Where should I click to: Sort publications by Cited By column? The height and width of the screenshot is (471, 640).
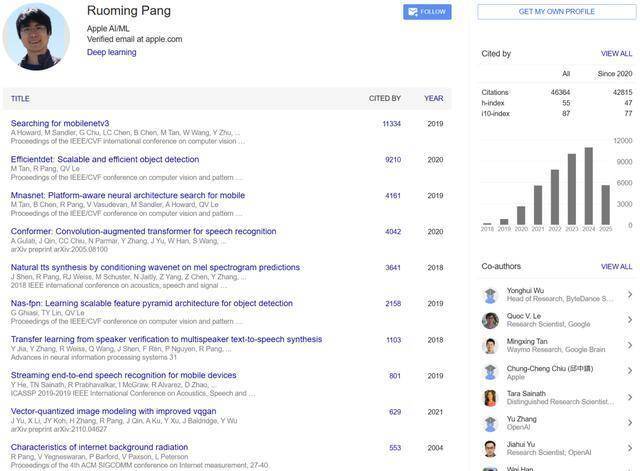tap(384, 99)
